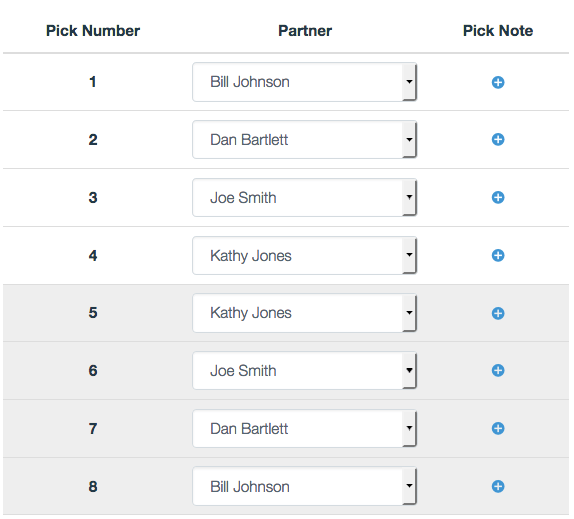Click the pick number 5 row cell
574x519 pixels.
[93, 313]
